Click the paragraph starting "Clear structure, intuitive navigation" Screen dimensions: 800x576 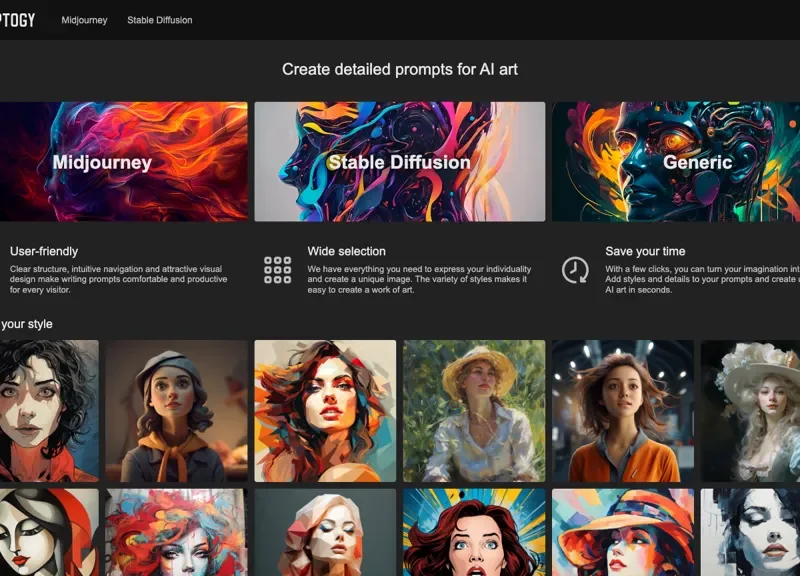118,279
